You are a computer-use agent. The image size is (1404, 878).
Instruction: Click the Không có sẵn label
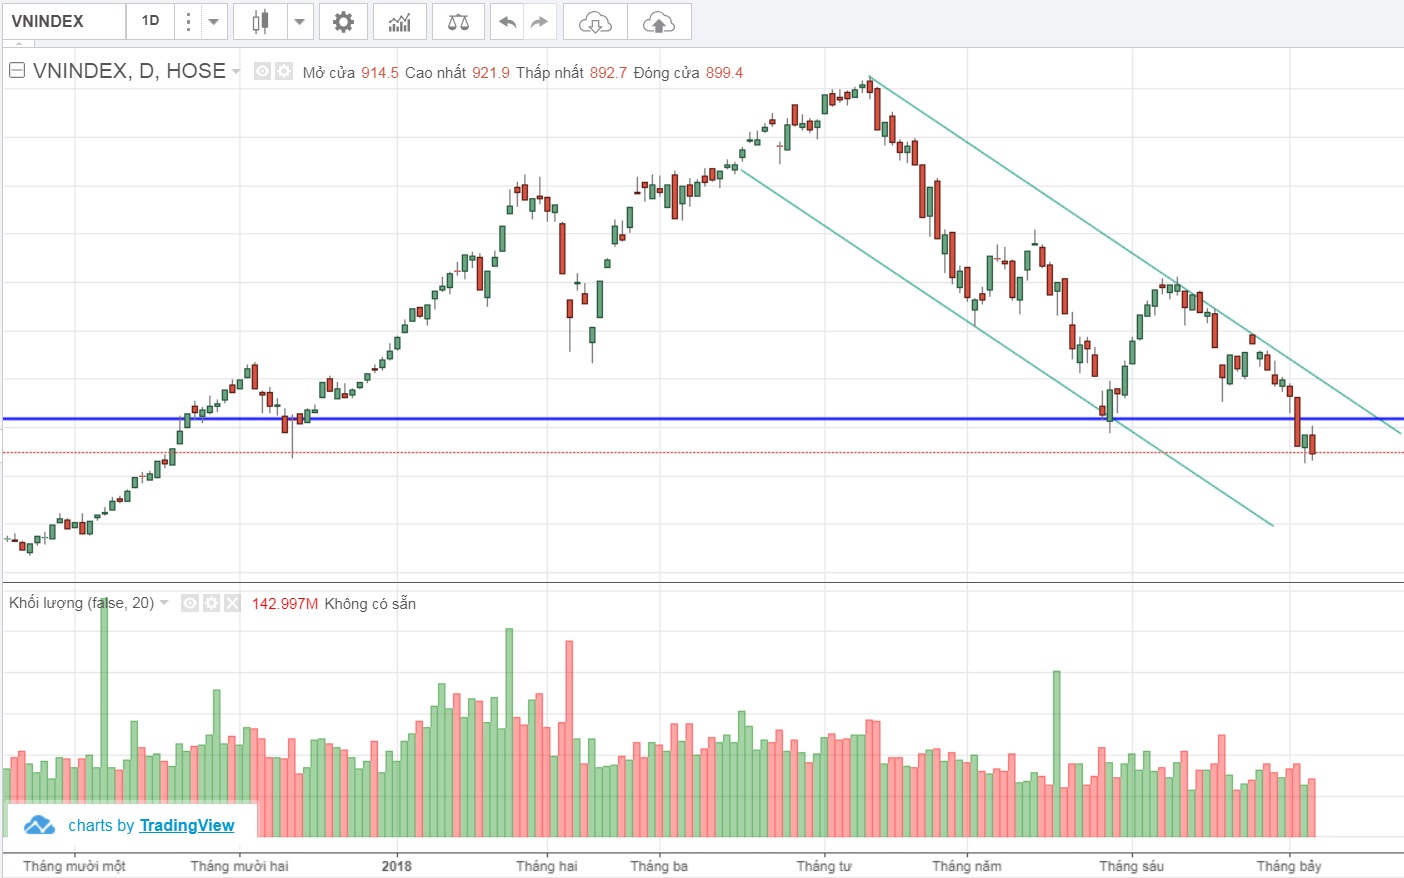(370, 604)
